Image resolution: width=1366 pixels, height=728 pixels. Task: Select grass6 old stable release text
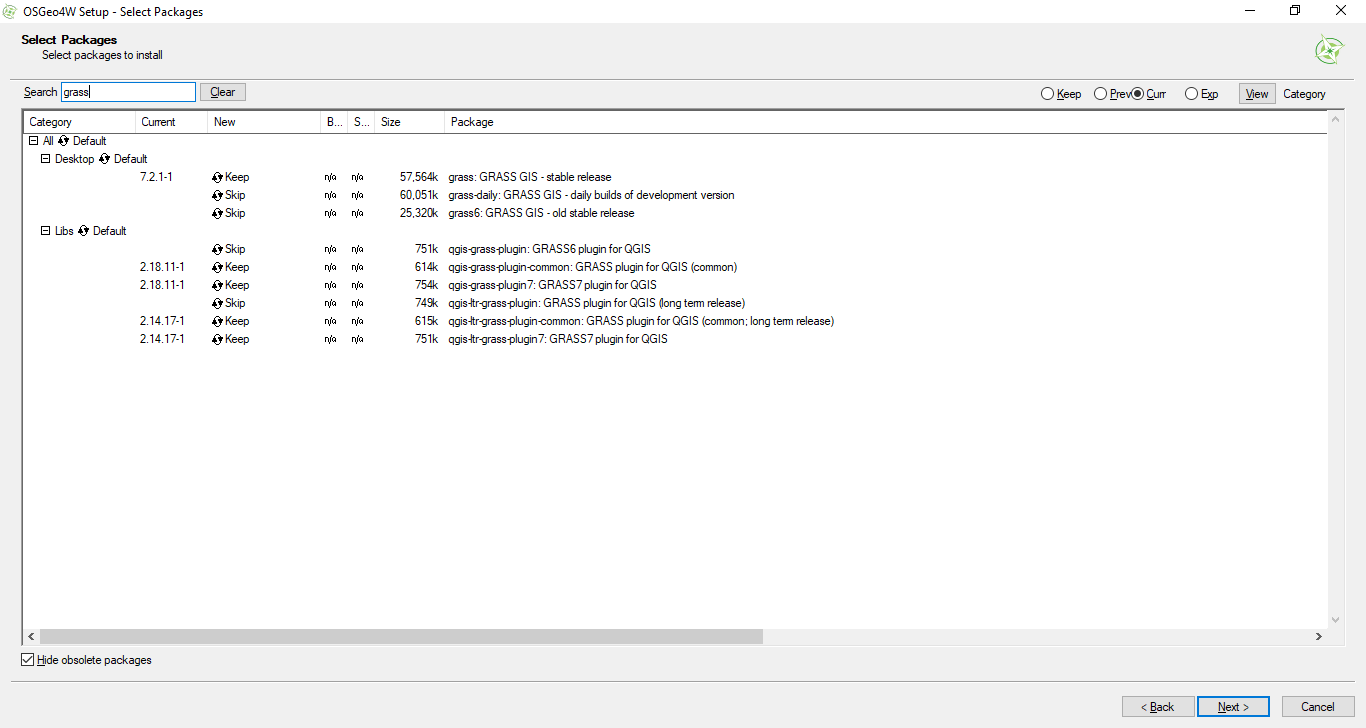coord(541,213)
